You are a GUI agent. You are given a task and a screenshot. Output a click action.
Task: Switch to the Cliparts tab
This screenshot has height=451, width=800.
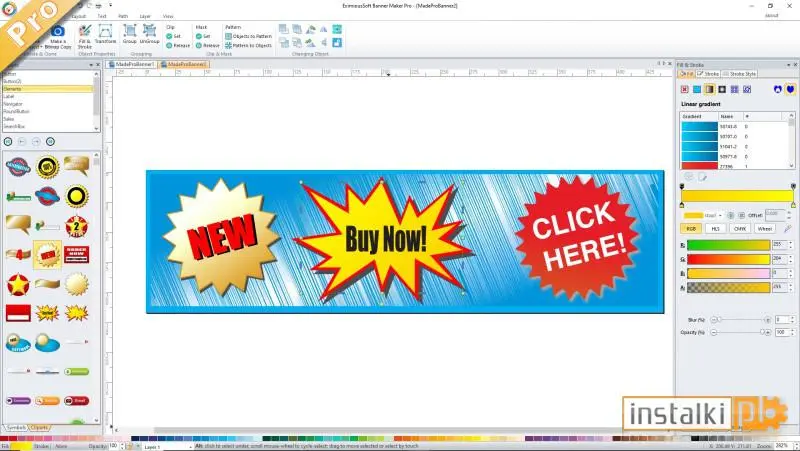click(x=39, y=428)
